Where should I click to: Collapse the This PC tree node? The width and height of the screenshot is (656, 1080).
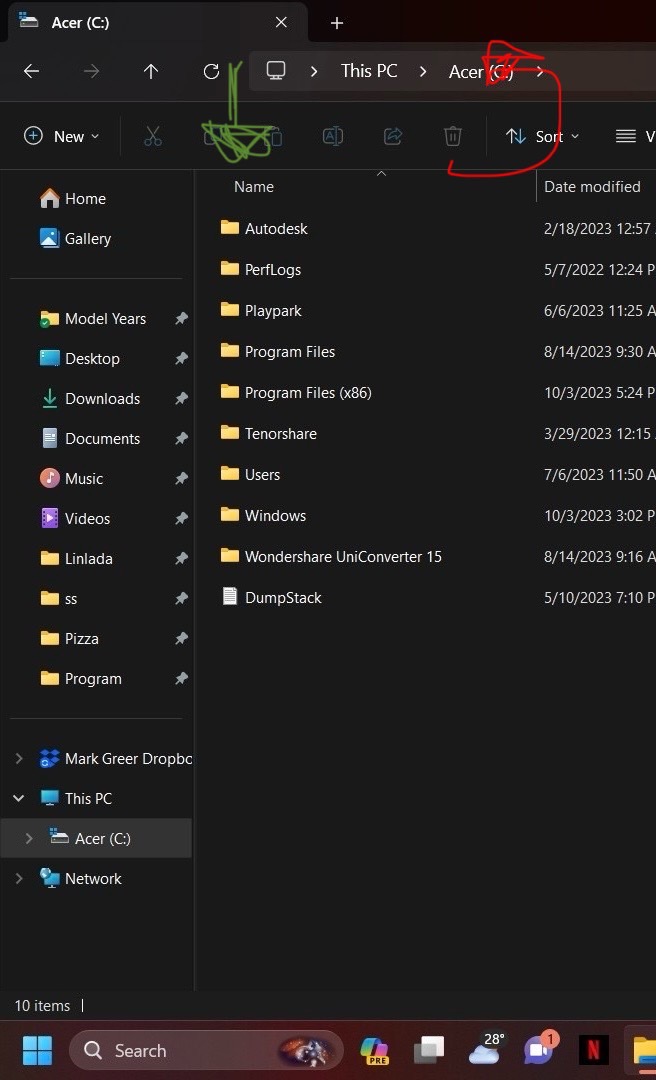(19, 799)
